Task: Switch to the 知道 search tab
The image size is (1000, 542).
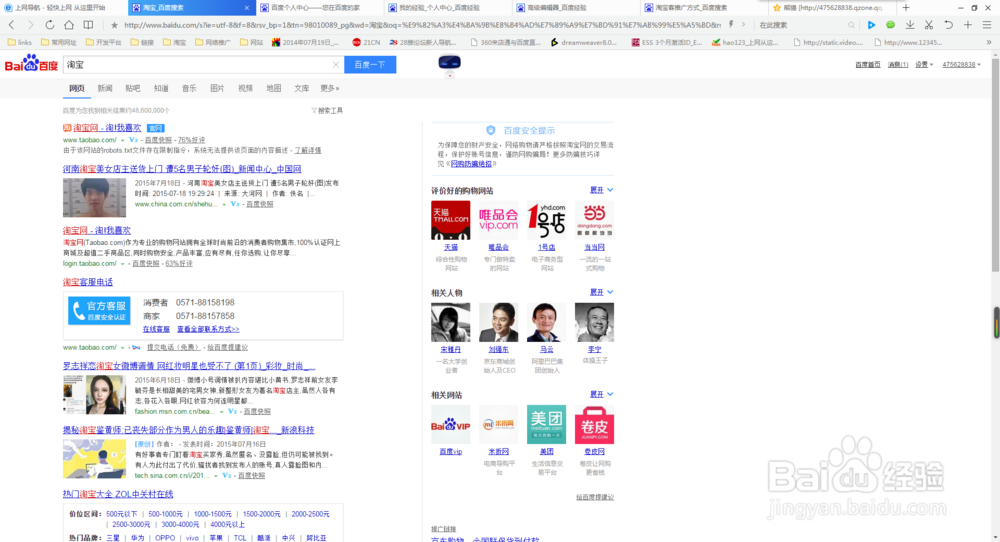Action: (x=161, y=88)
